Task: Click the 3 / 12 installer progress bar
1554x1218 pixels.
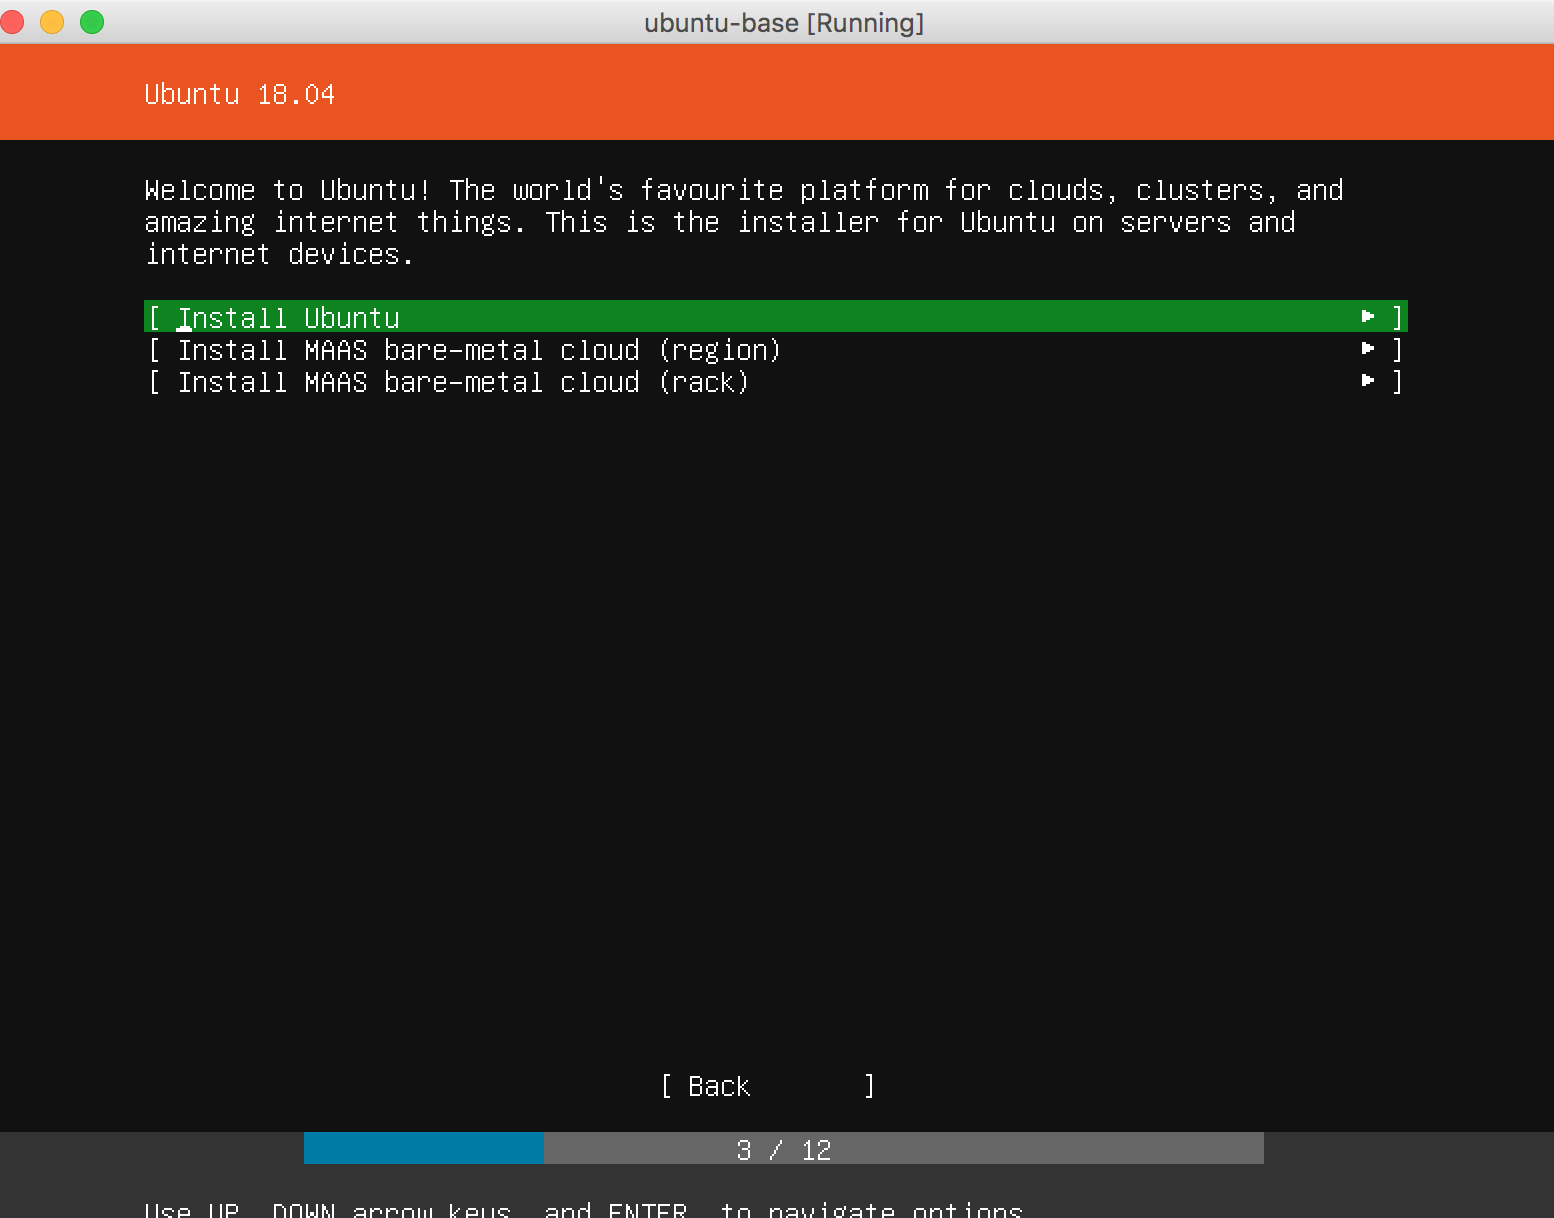Action: (783, 1148)
